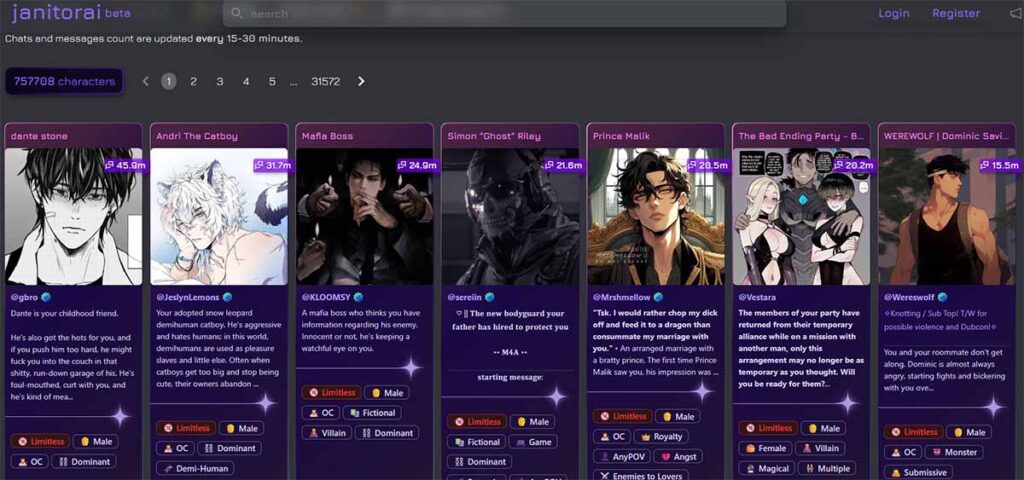Click the 757708 characters counter
This screenshot has width=1024, height=480.
tap(64, 82)
